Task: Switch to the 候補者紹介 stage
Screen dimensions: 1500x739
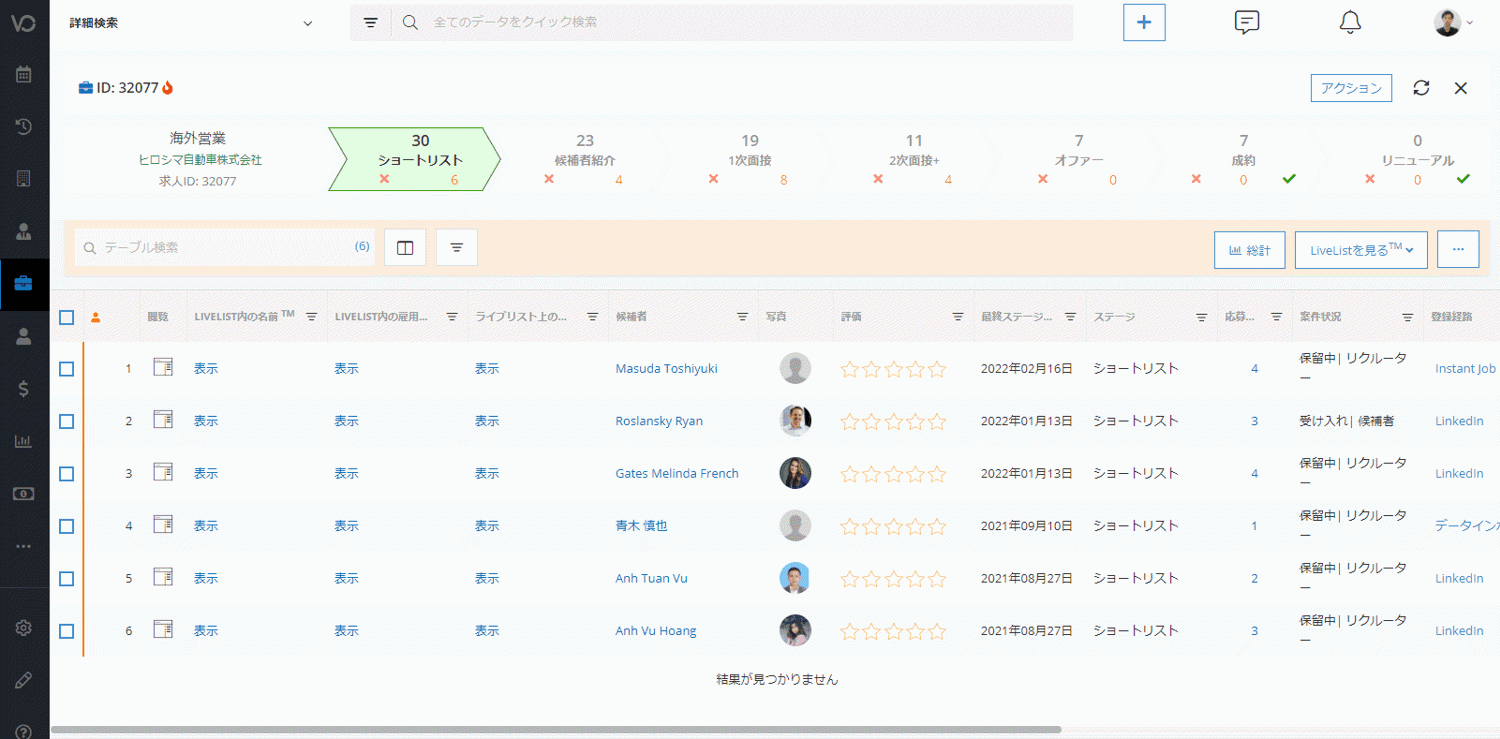Action: (x=584, y=159)
